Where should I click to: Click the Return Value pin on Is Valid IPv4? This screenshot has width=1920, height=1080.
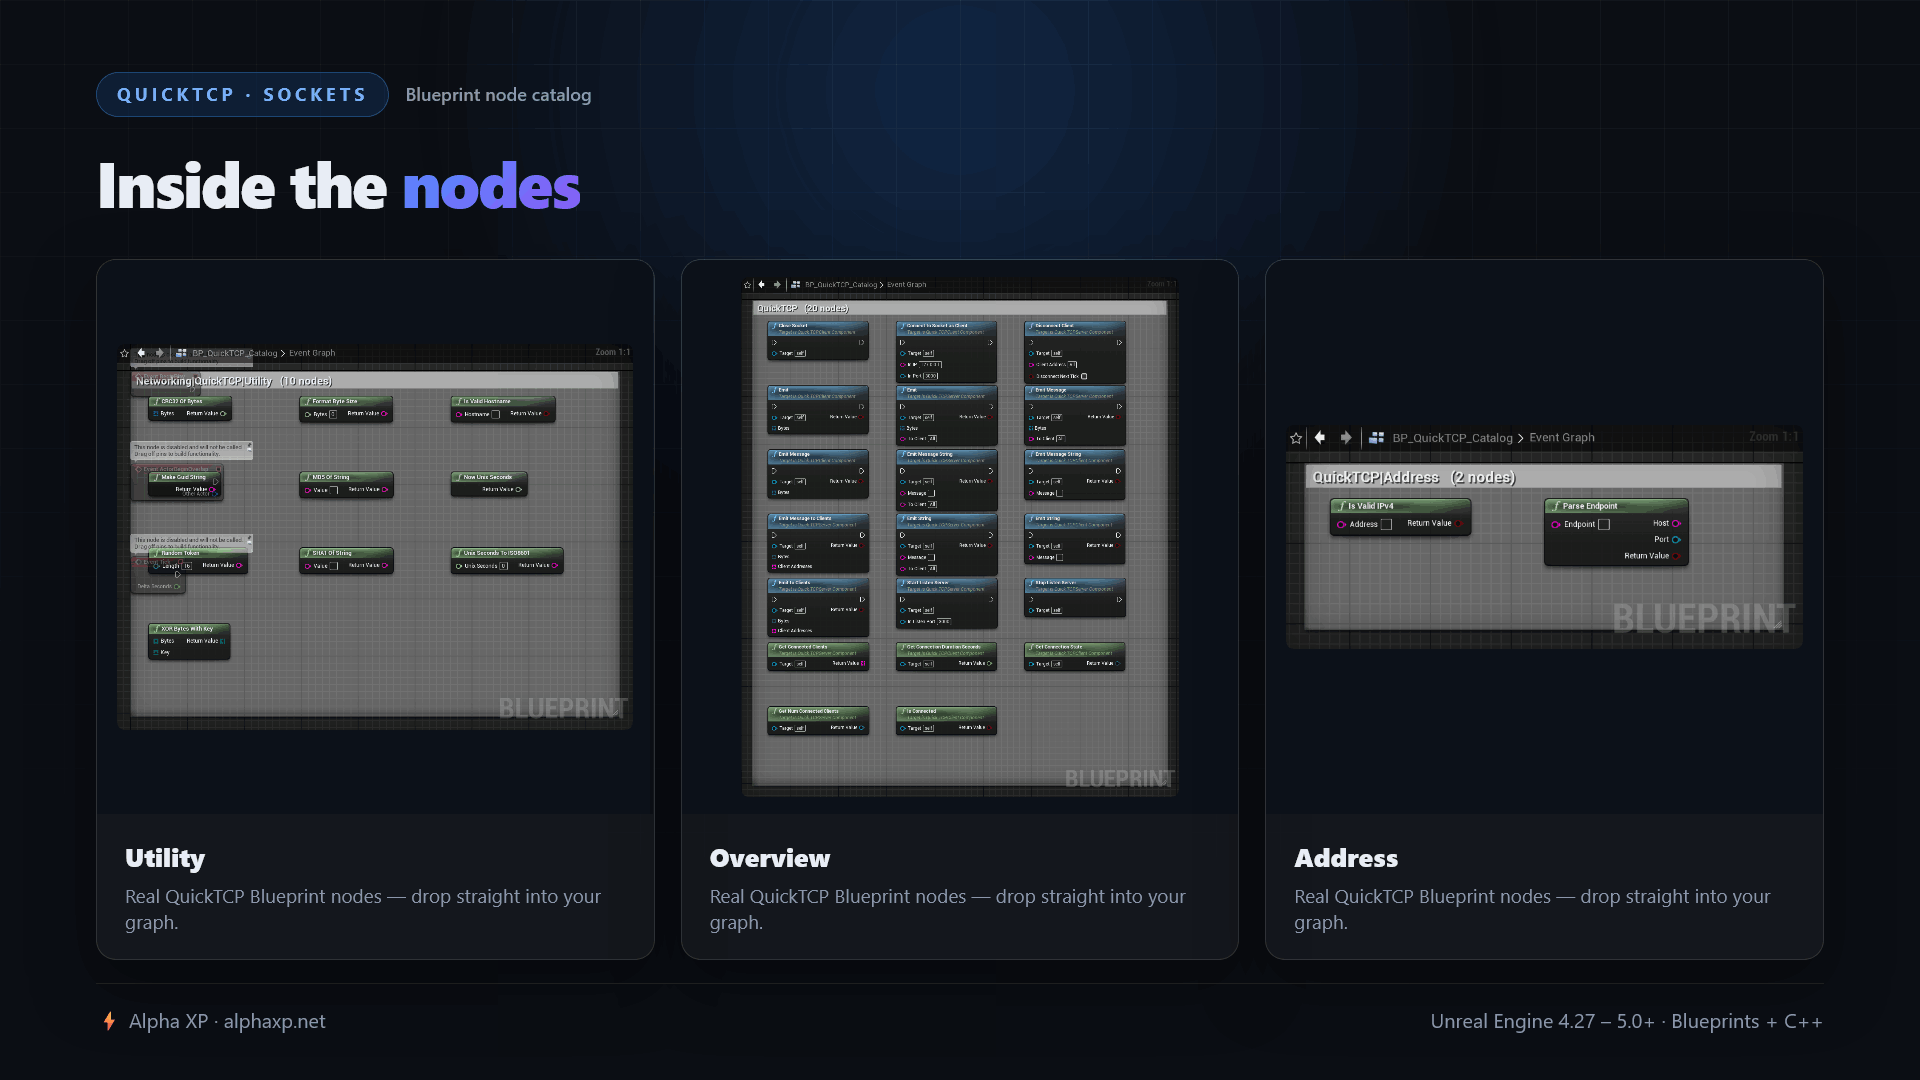(x=1459, y=523)
